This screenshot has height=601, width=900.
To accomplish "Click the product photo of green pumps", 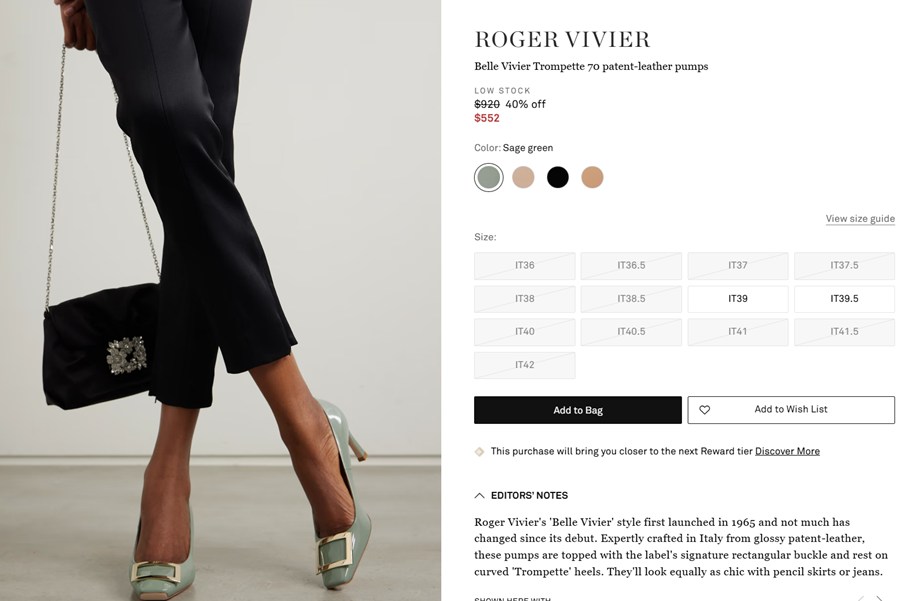I will tap(220, 300).
